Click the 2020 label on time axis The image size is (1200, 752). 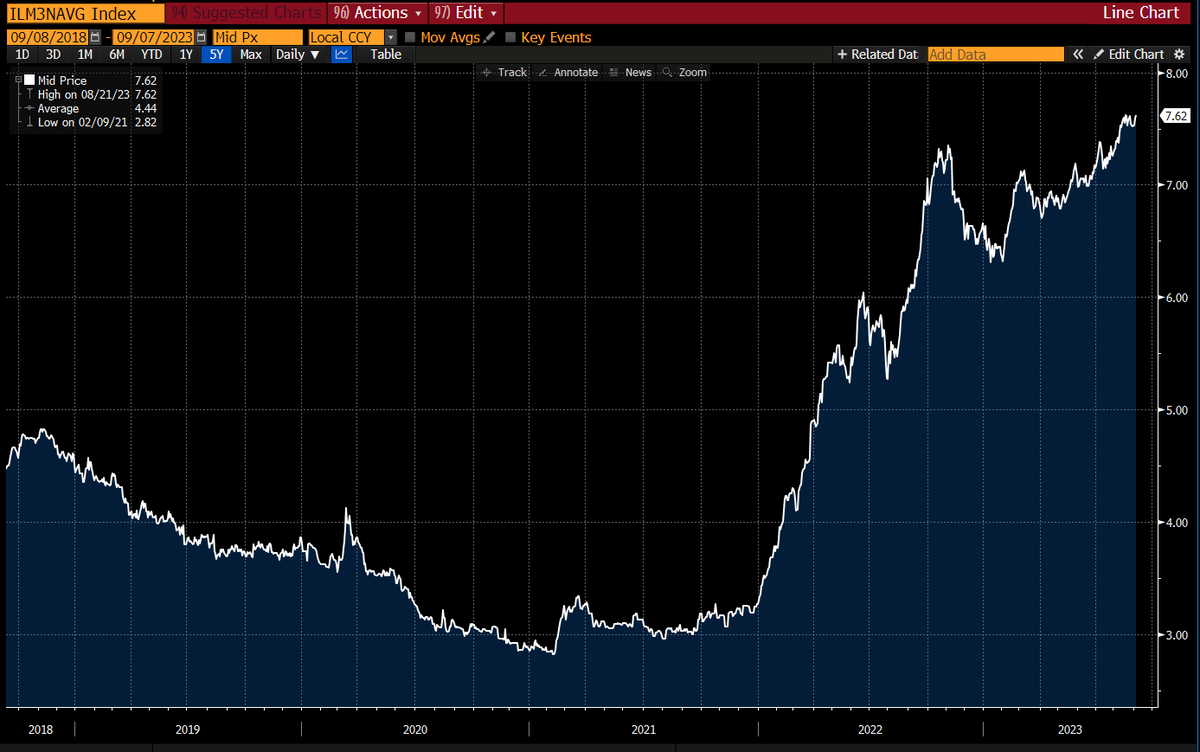point(416,729)
